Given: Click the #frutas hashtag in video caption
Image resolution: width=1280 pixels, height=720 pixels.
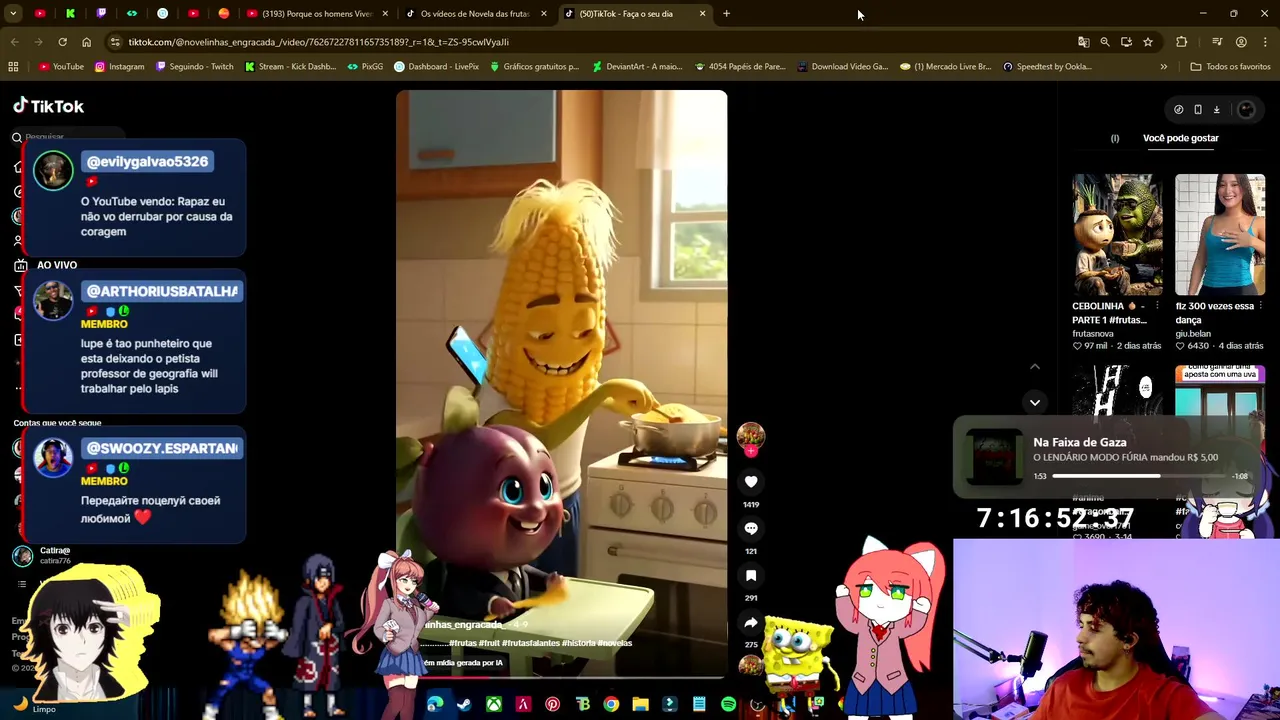Looking at the screenshot, I should [x=462, y=643].
